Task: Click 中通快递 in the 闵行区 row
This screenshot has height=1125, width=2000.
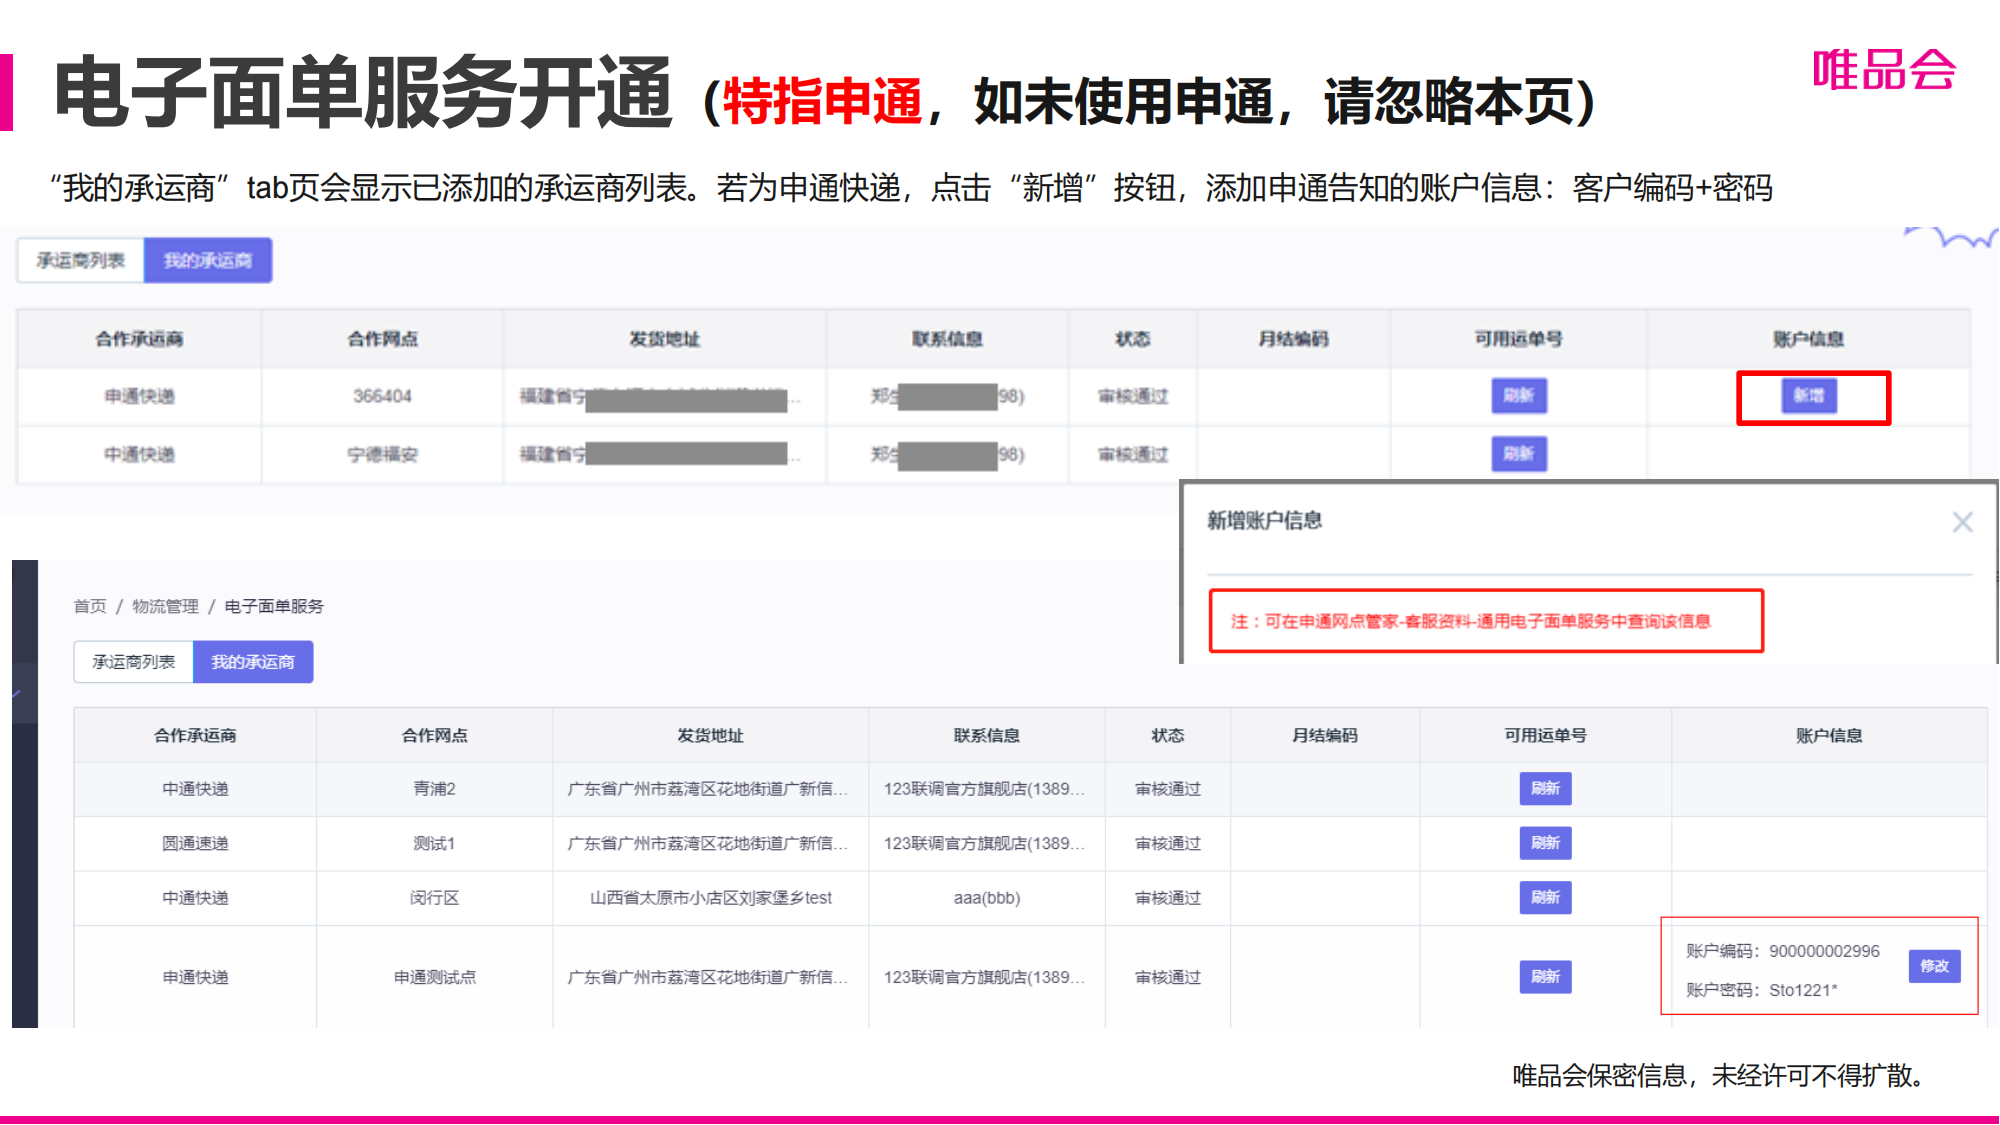Action: pyautogui.click(x=195, y=898)
